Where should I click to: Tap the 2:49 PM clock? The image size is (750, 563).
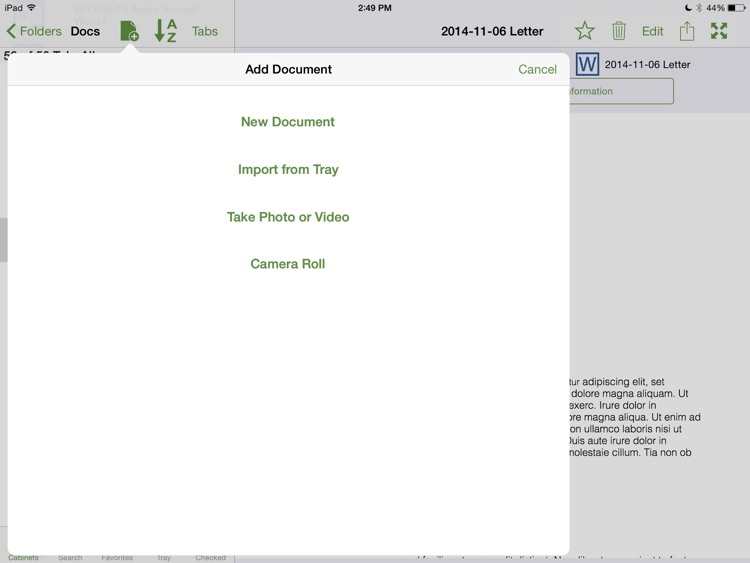coord(375,8)
